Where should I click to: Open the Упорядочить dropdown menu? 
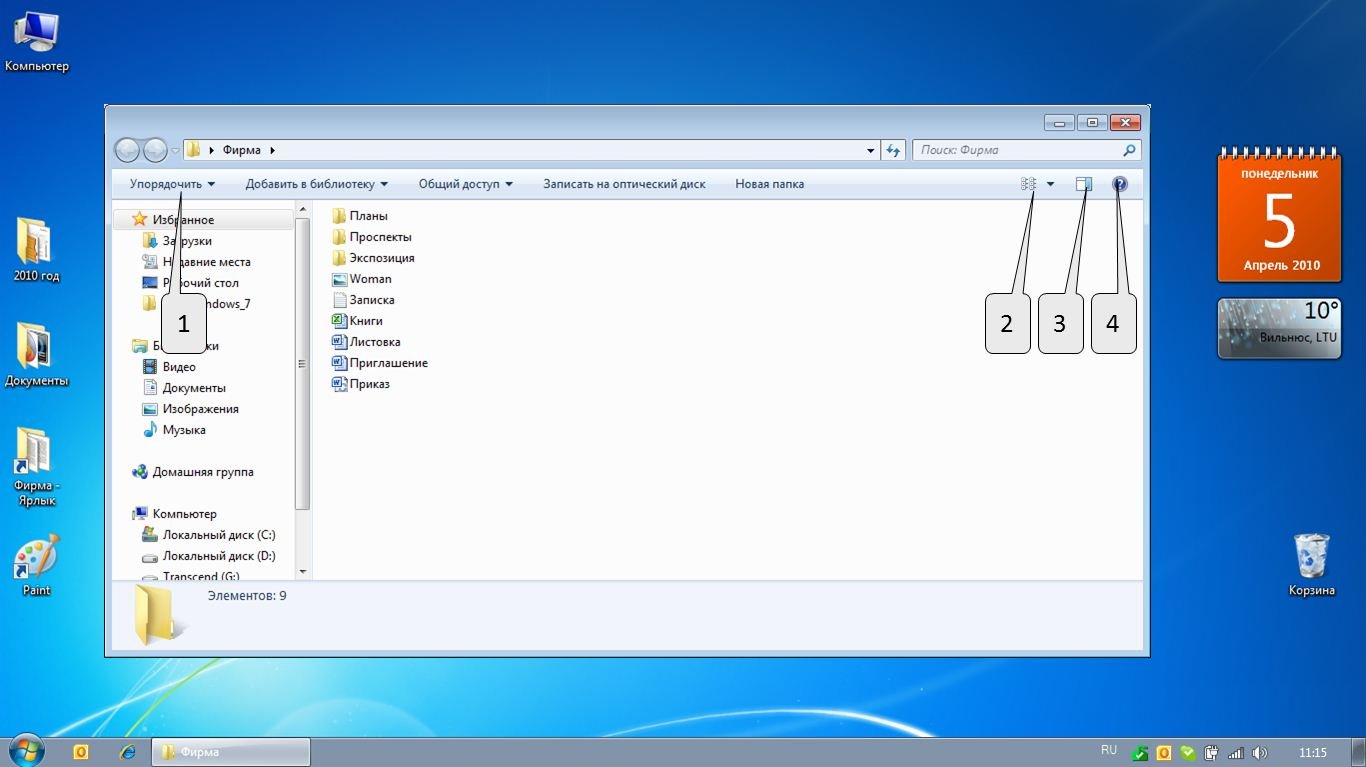(x=172, y=184)
